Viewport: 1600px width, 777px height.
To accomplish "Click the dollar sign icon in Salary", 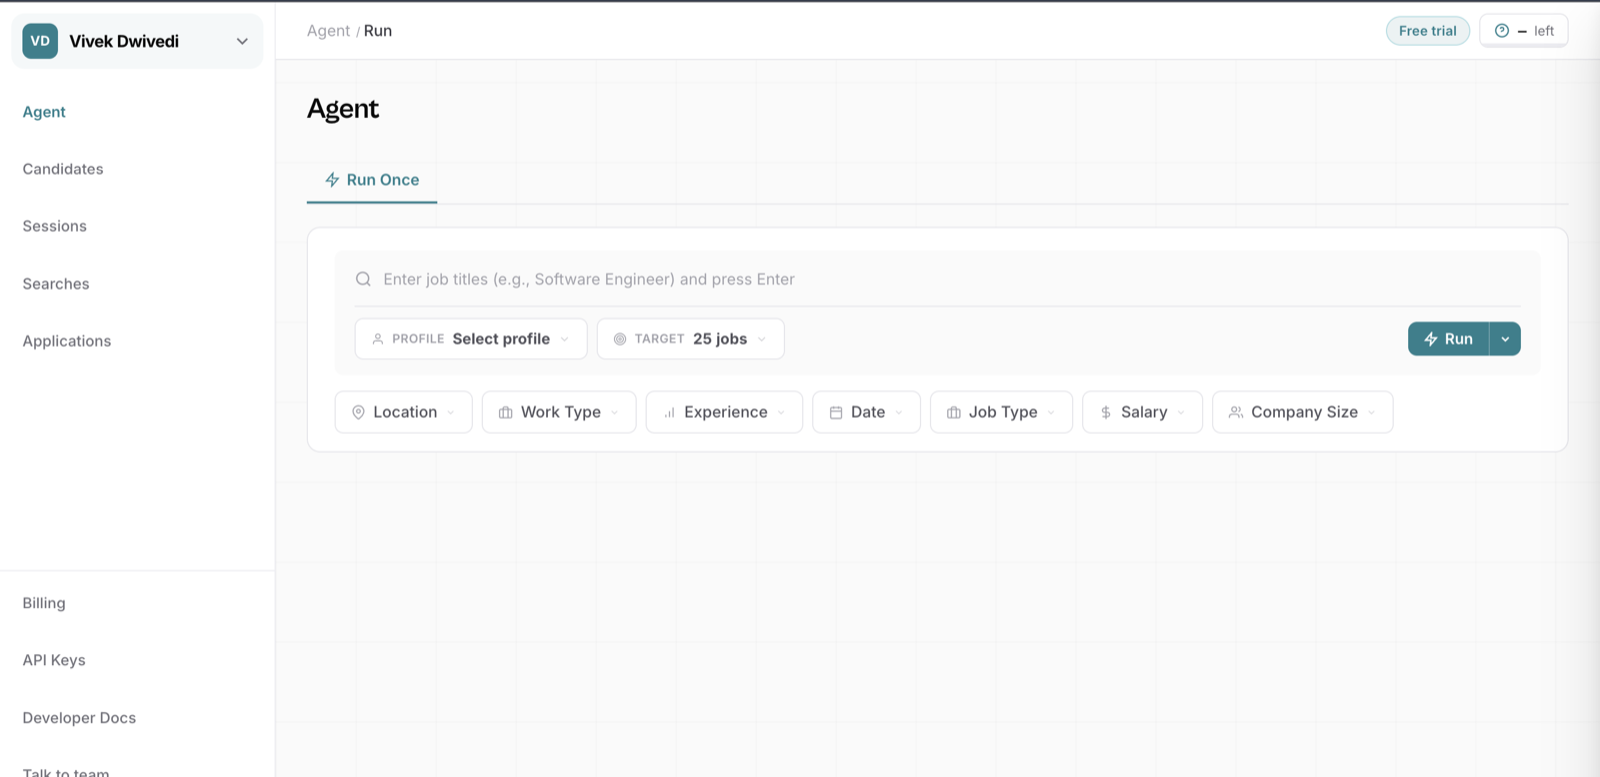I will [1106, 412].
